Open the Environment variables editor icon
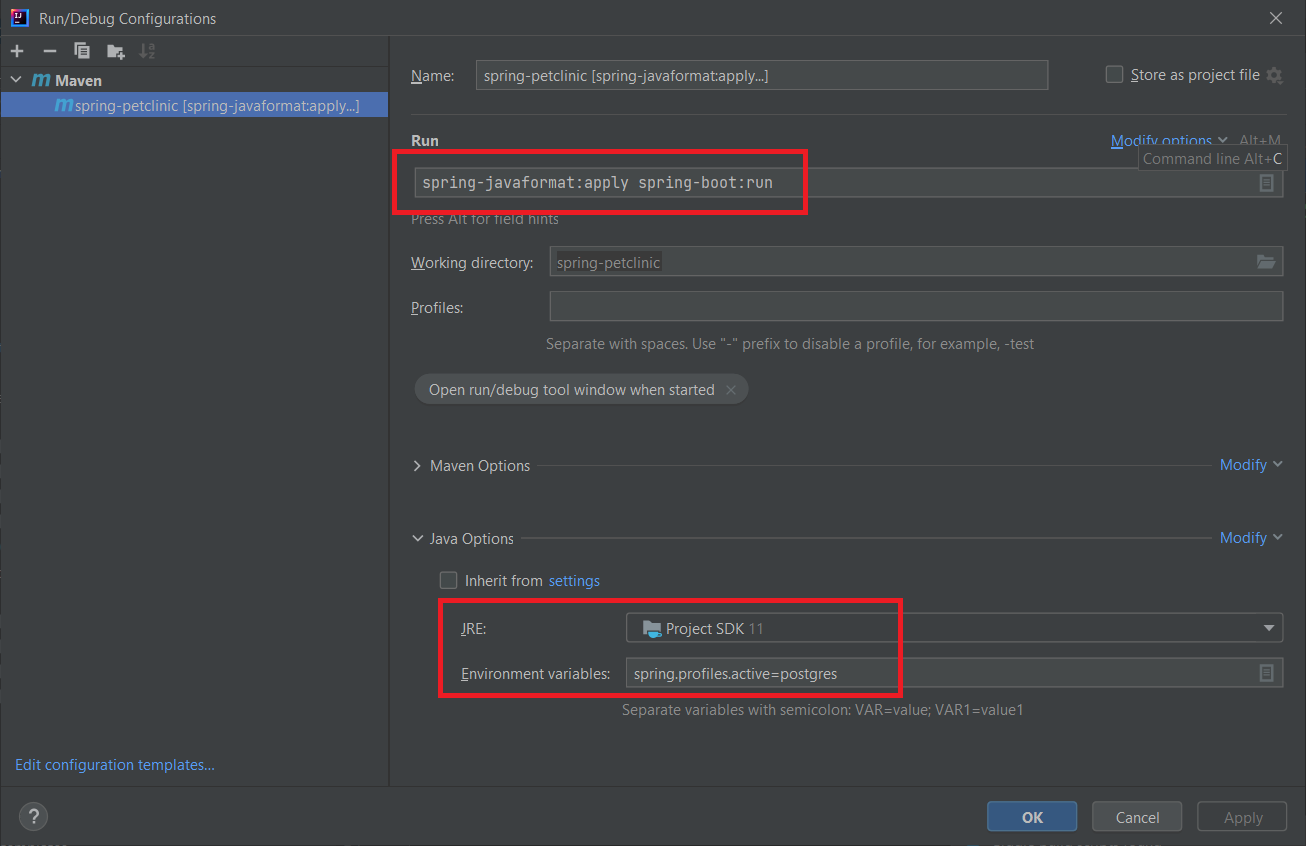The image size is (1306, 846). pyautogui.click(x=1266, y=673)
